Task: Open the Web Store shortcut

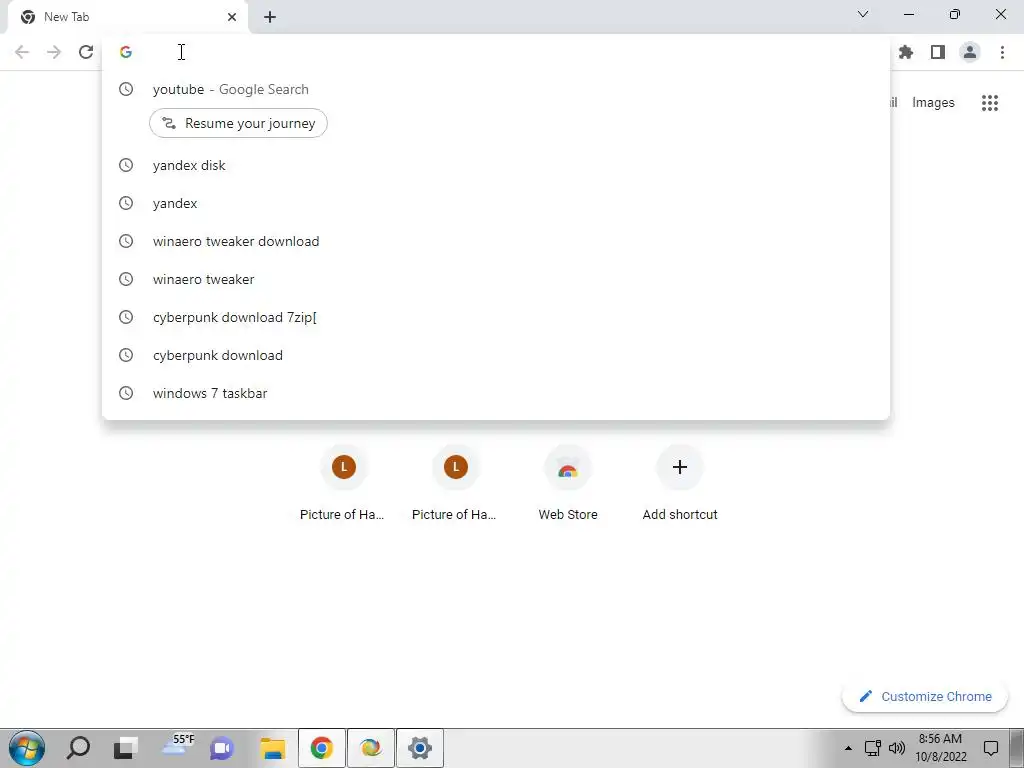Action: point(568,484)
